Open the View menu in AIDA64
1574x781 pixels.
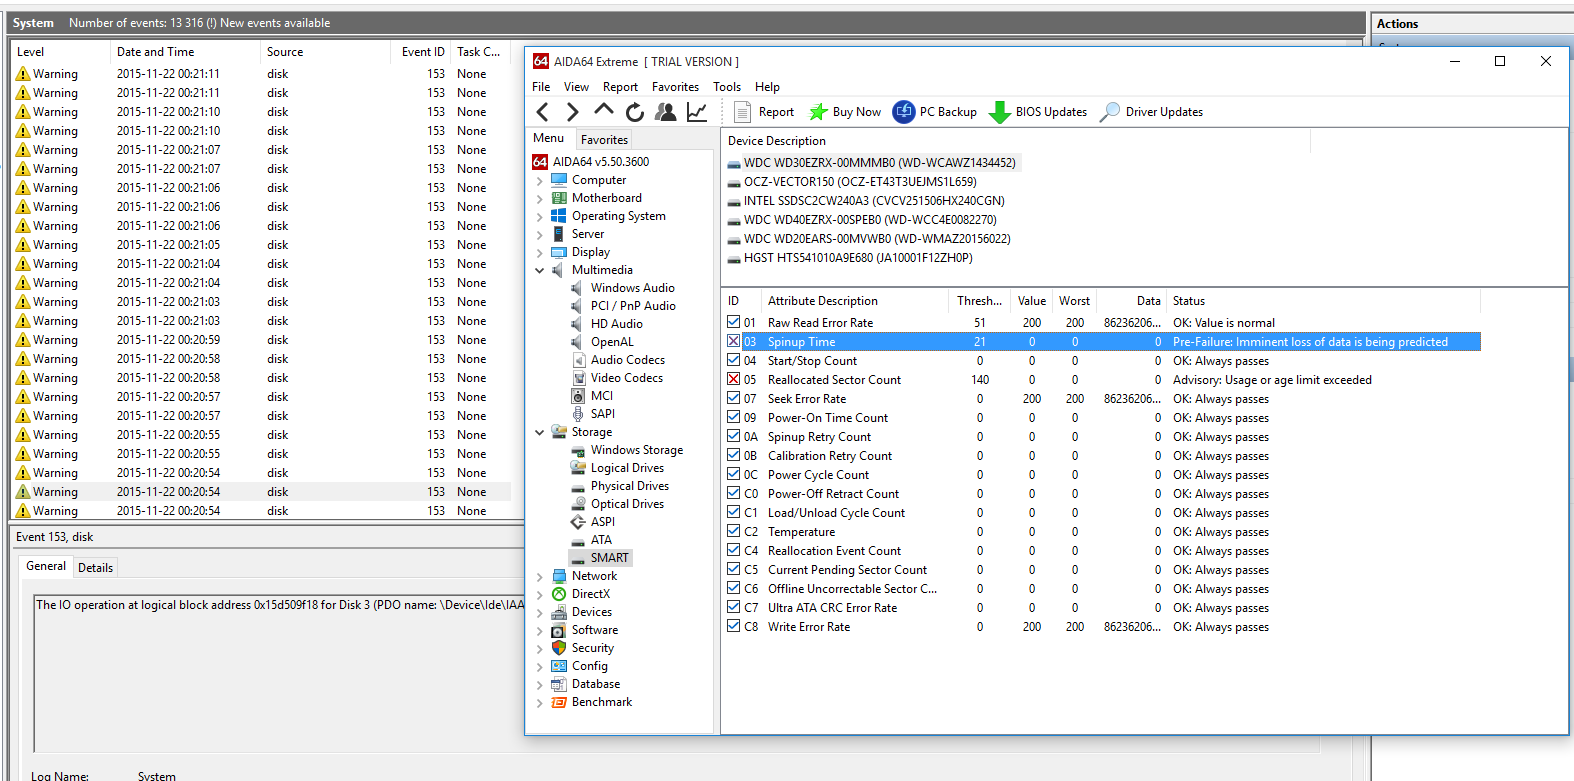coord(576,87)
